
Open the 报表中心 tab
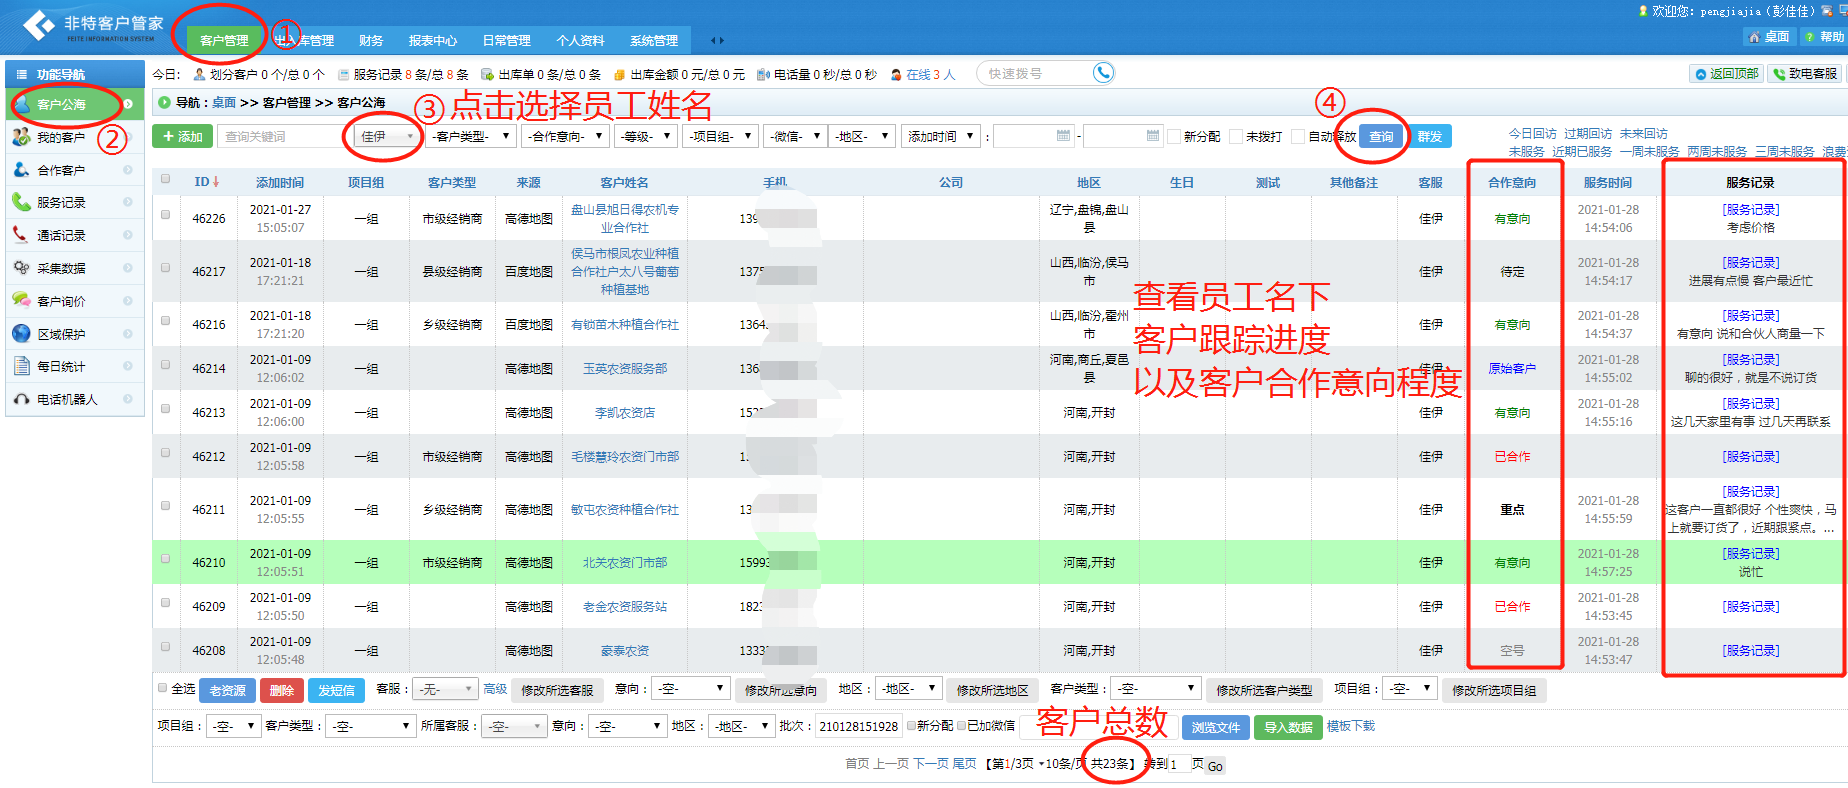pyautogui.click(x=432, y=41)
